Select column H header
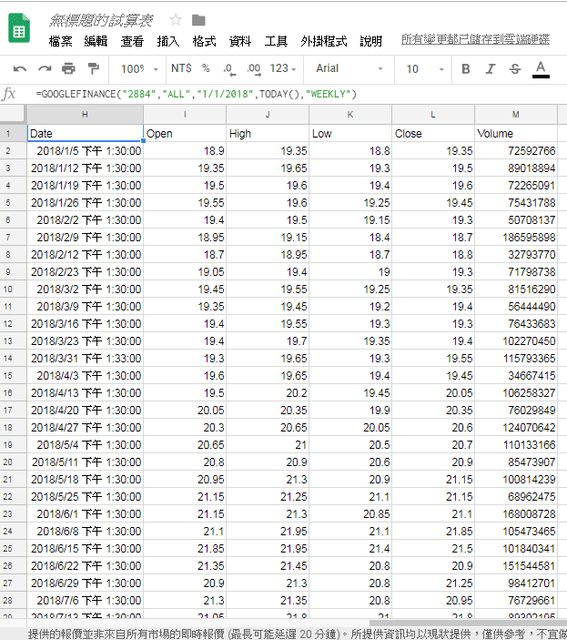 tap(85, 115)
